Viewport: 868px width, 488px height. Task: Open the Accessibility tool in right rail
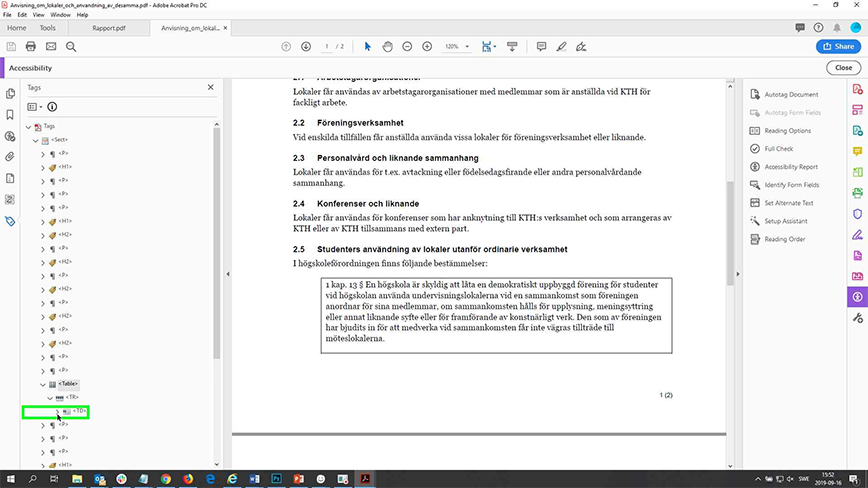[x=857, y=297]
